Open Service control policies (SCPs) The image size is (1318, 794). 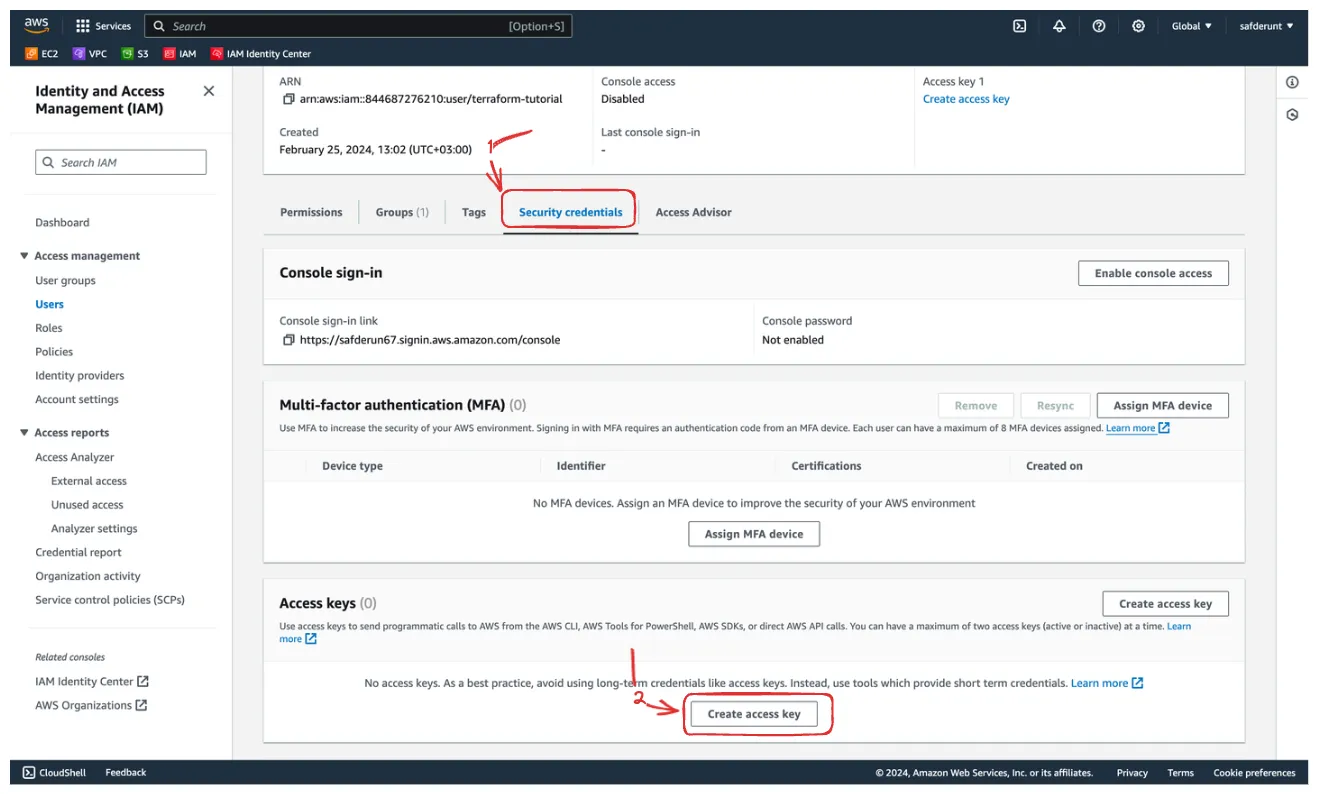coord(110,600)
